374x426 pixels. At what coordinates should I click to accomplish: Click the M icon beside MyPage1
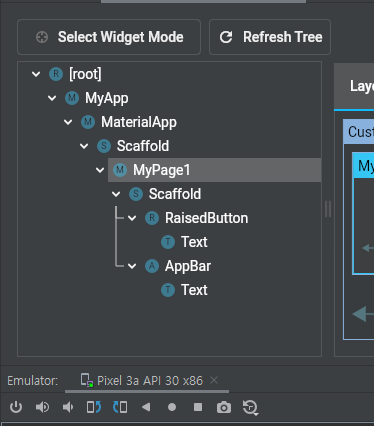pos(120,170)
